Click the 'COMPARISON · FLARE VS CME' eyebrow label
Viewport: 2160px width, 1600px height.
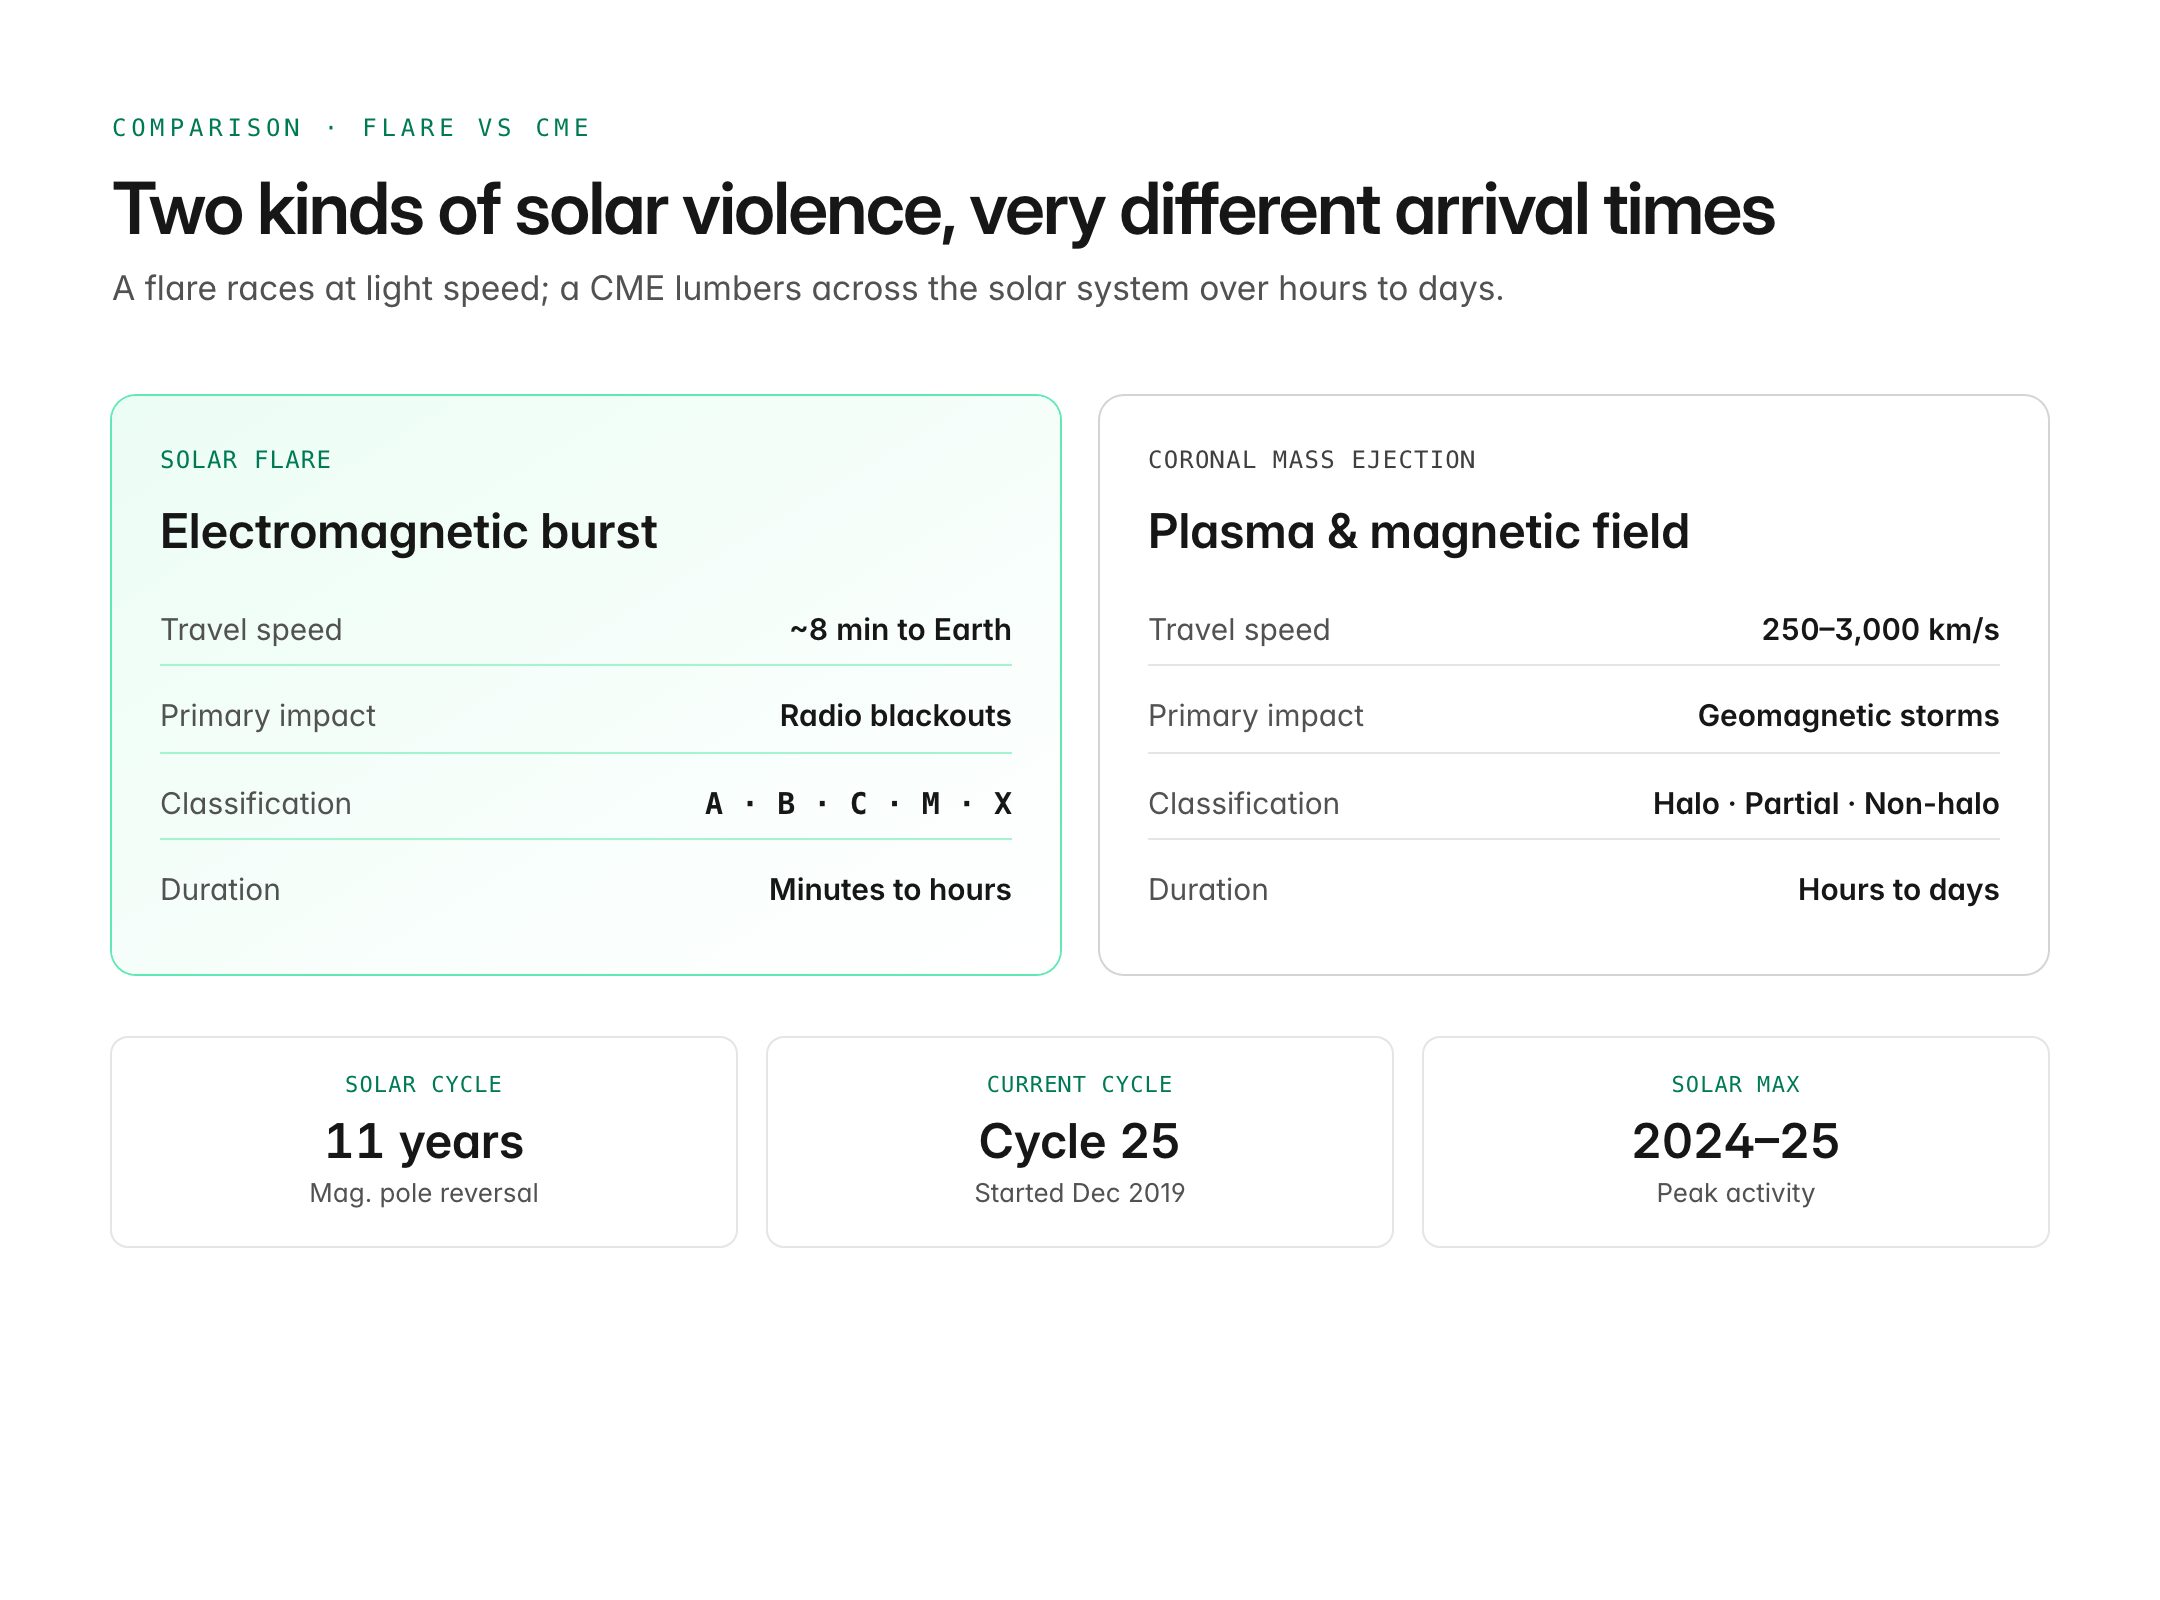coord(351,128)
